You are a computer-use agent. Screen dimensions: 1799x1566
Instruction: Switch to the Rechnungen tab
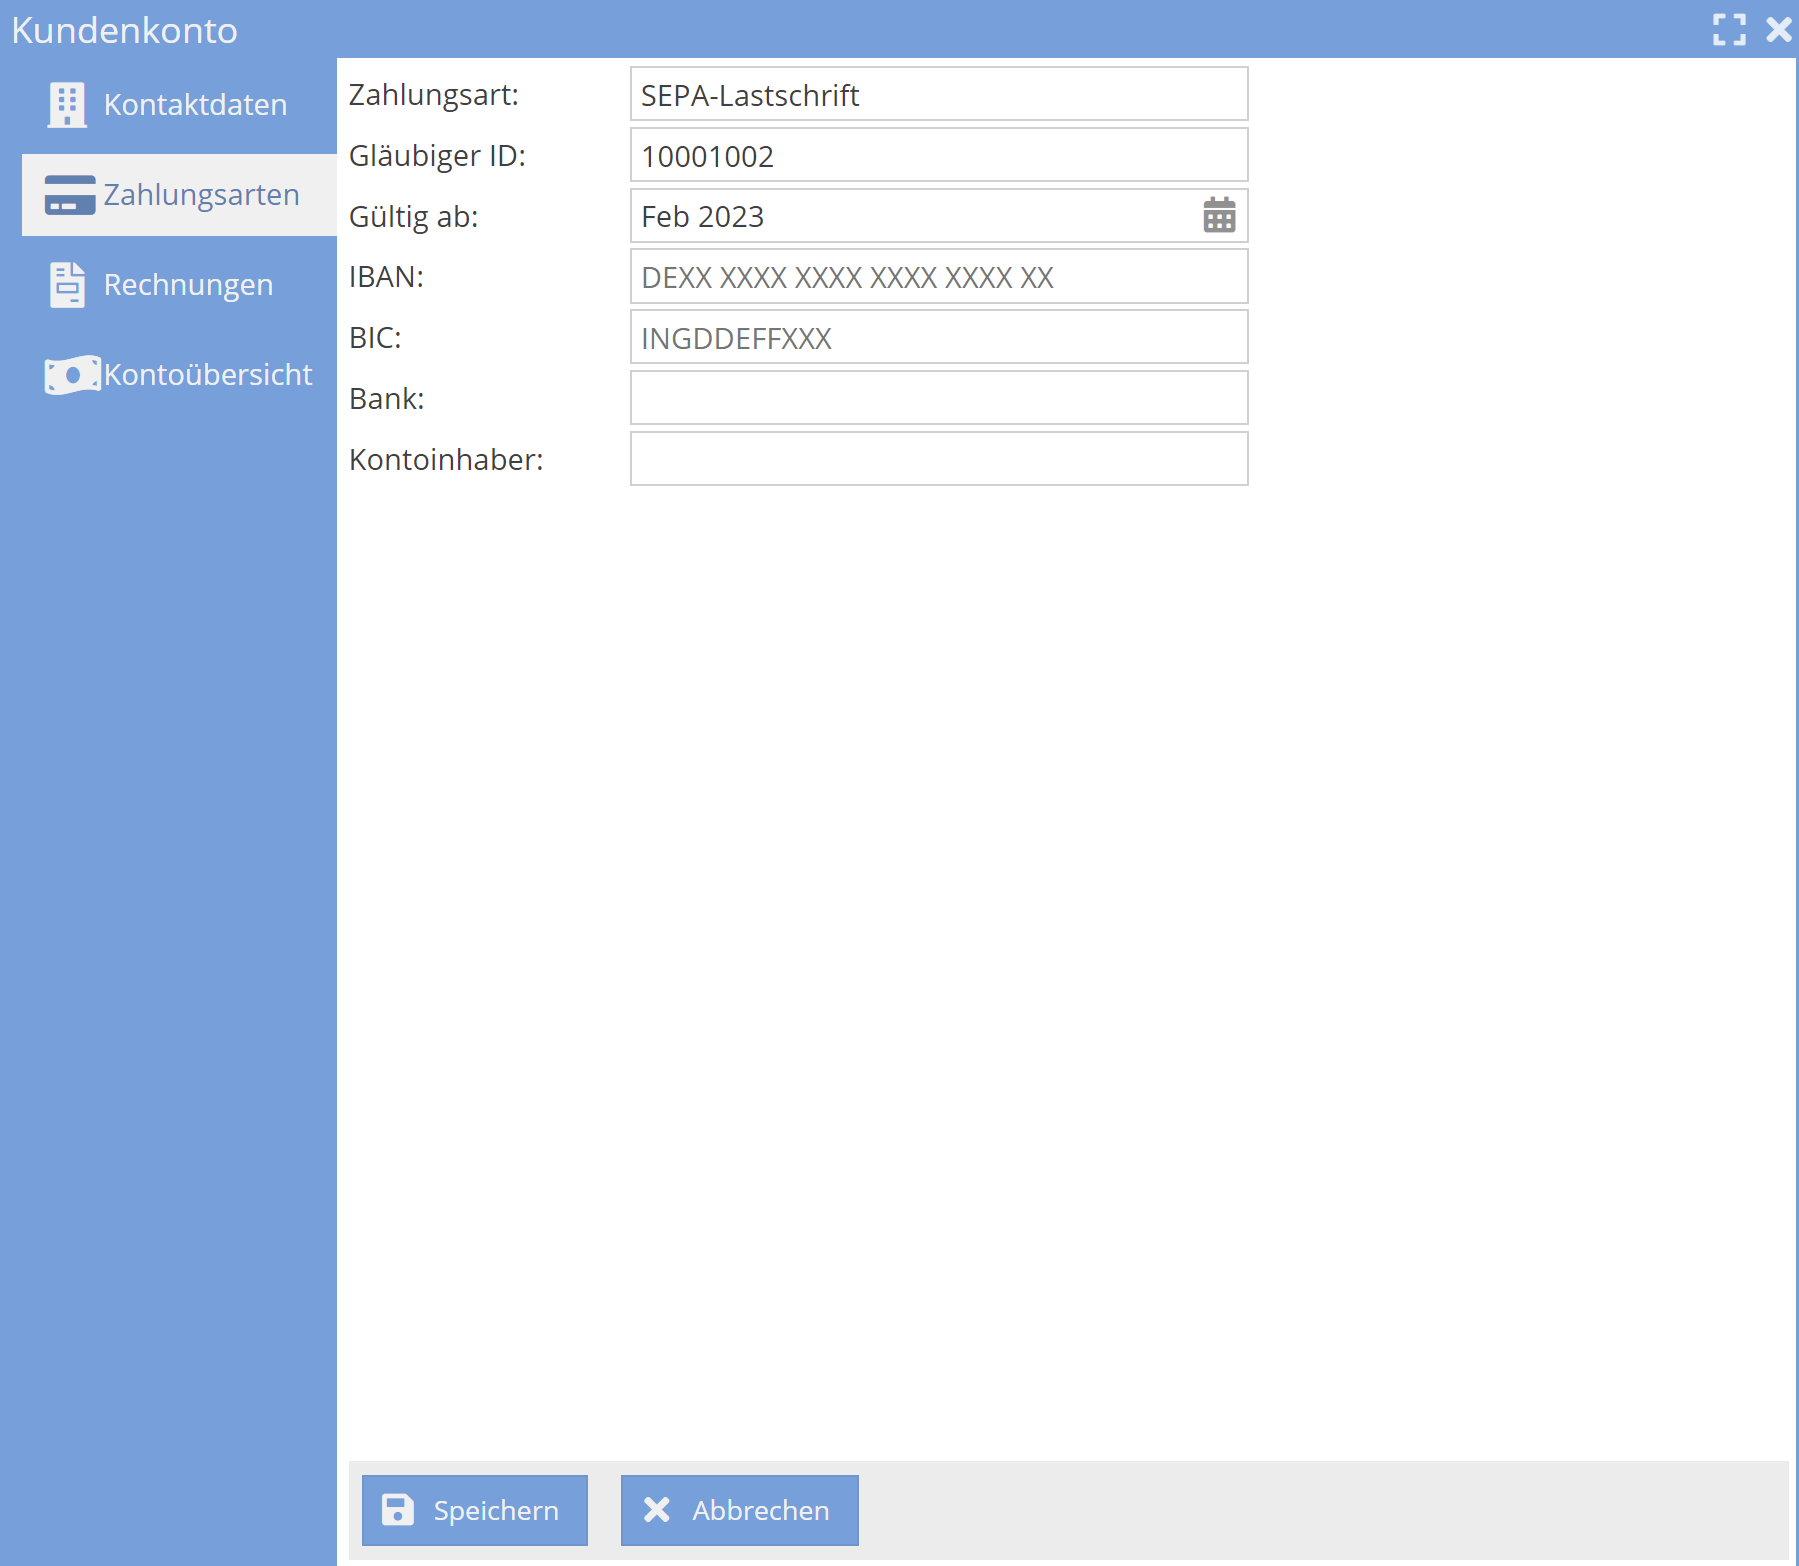(x=188, y=285)
